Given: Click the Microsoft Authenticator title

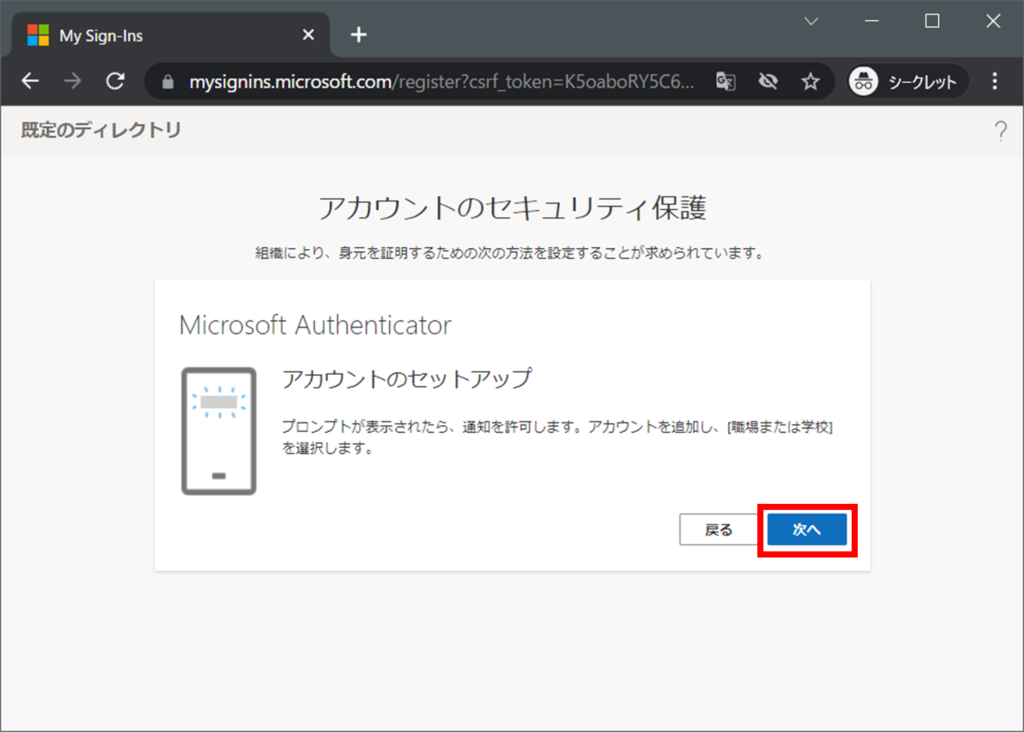Looking at the screenshot, I should 315,325.
